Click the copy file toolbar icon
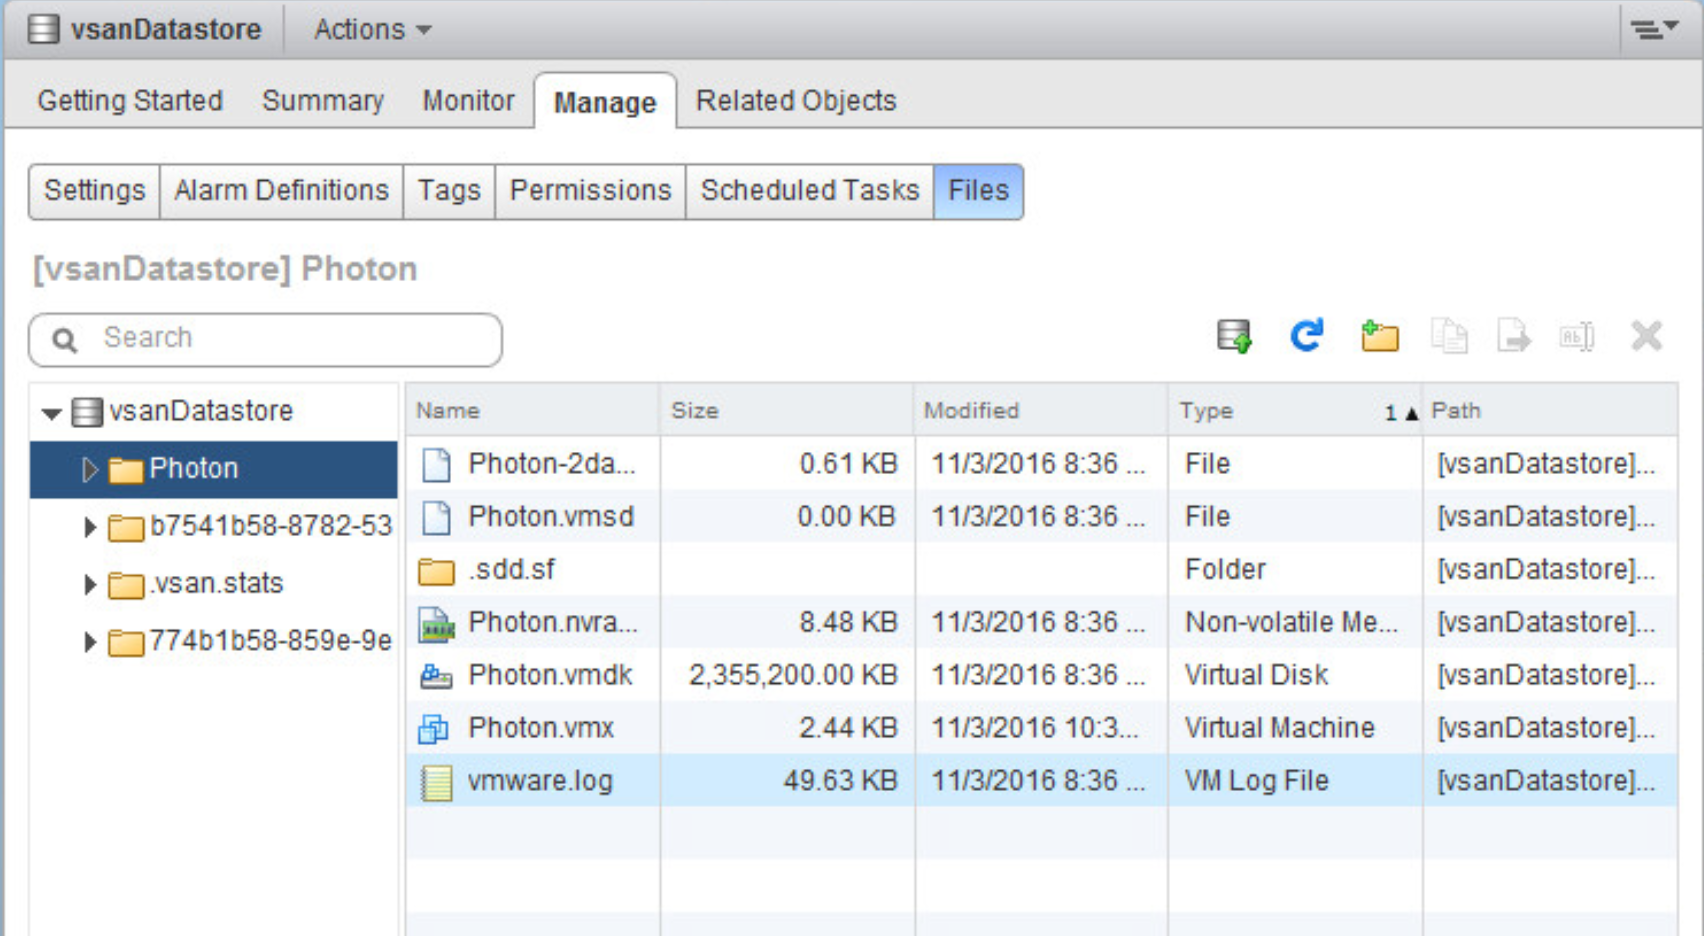Viewport: 1704px width, 936px height. click(1449, 337)
